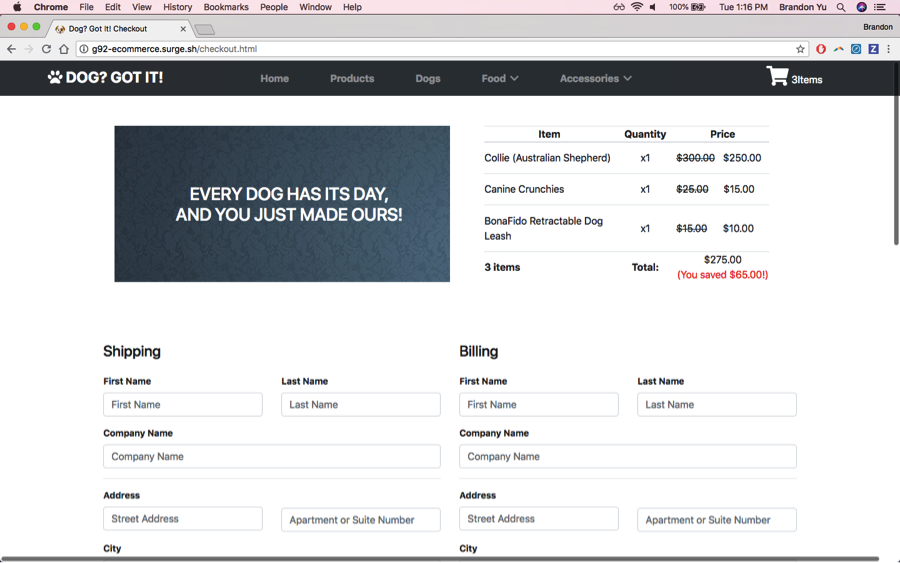The width and height of the screenshot is (900, 563).
Task: Open Notification Center list icon
Action: click(x=879, y=7)
